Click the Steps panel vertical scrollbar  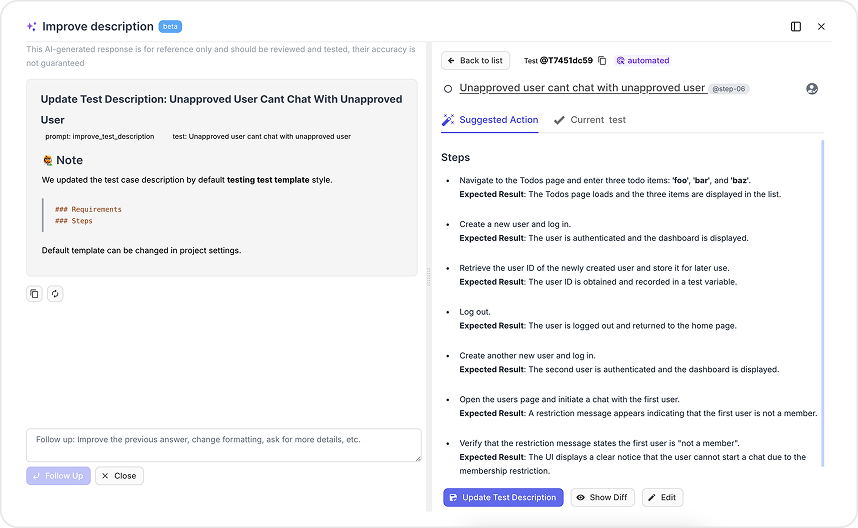pyautogui.click(x=822, y=300)
